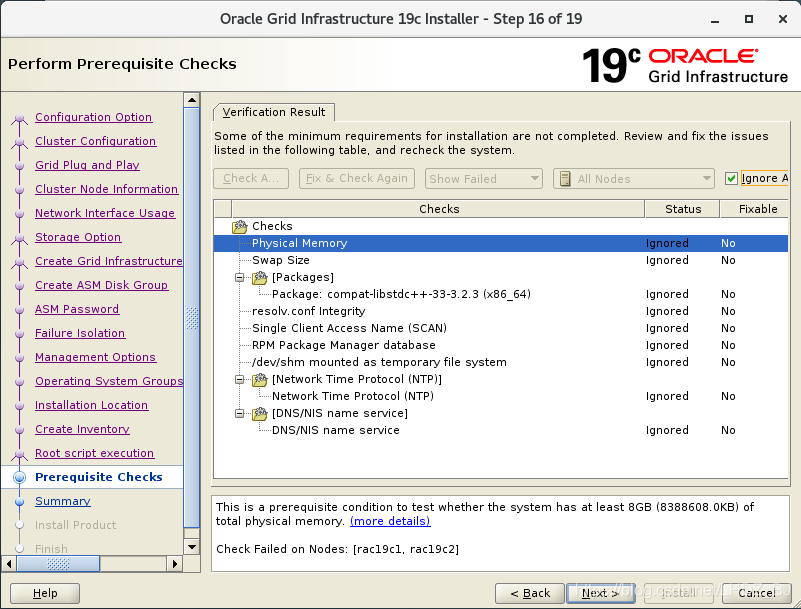Select Cluster Configuration in the sidebar

tap(95, 141)
